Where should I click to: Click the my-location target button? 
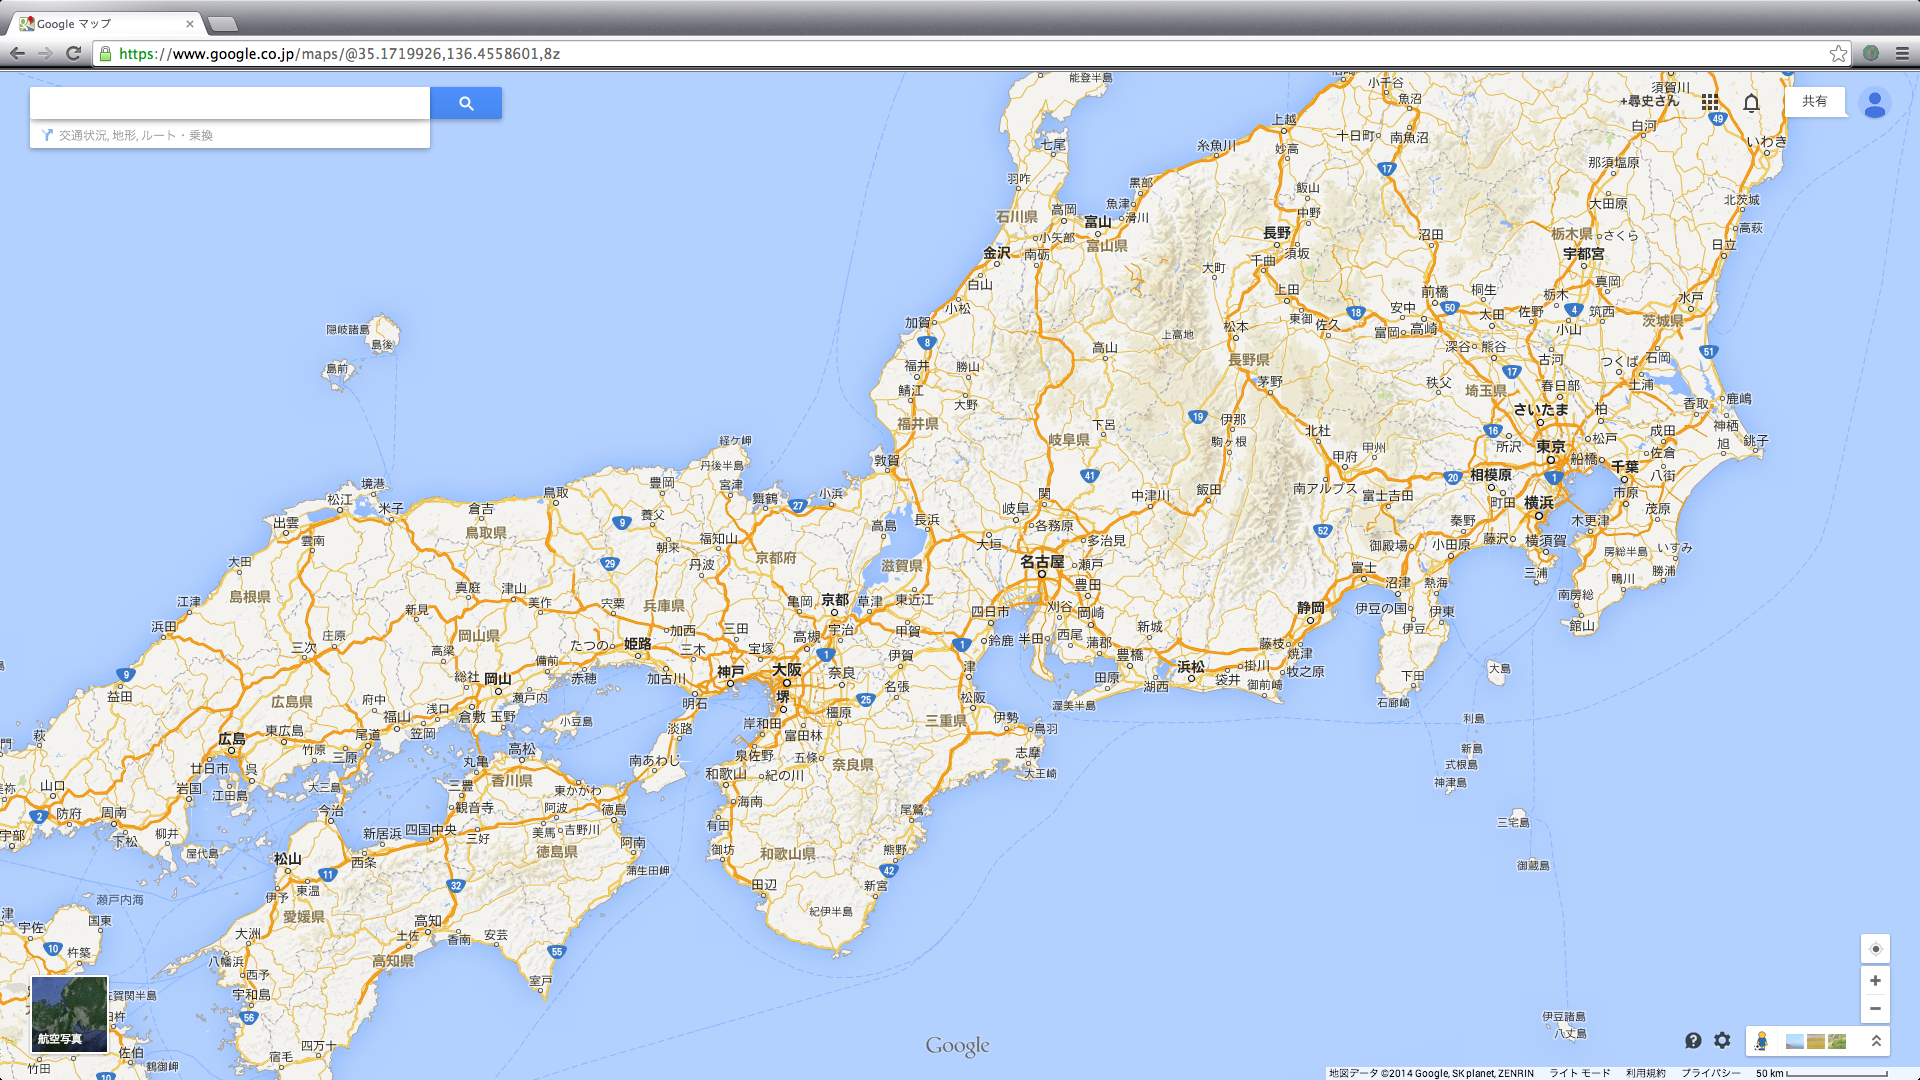(x=1875, y=949)
